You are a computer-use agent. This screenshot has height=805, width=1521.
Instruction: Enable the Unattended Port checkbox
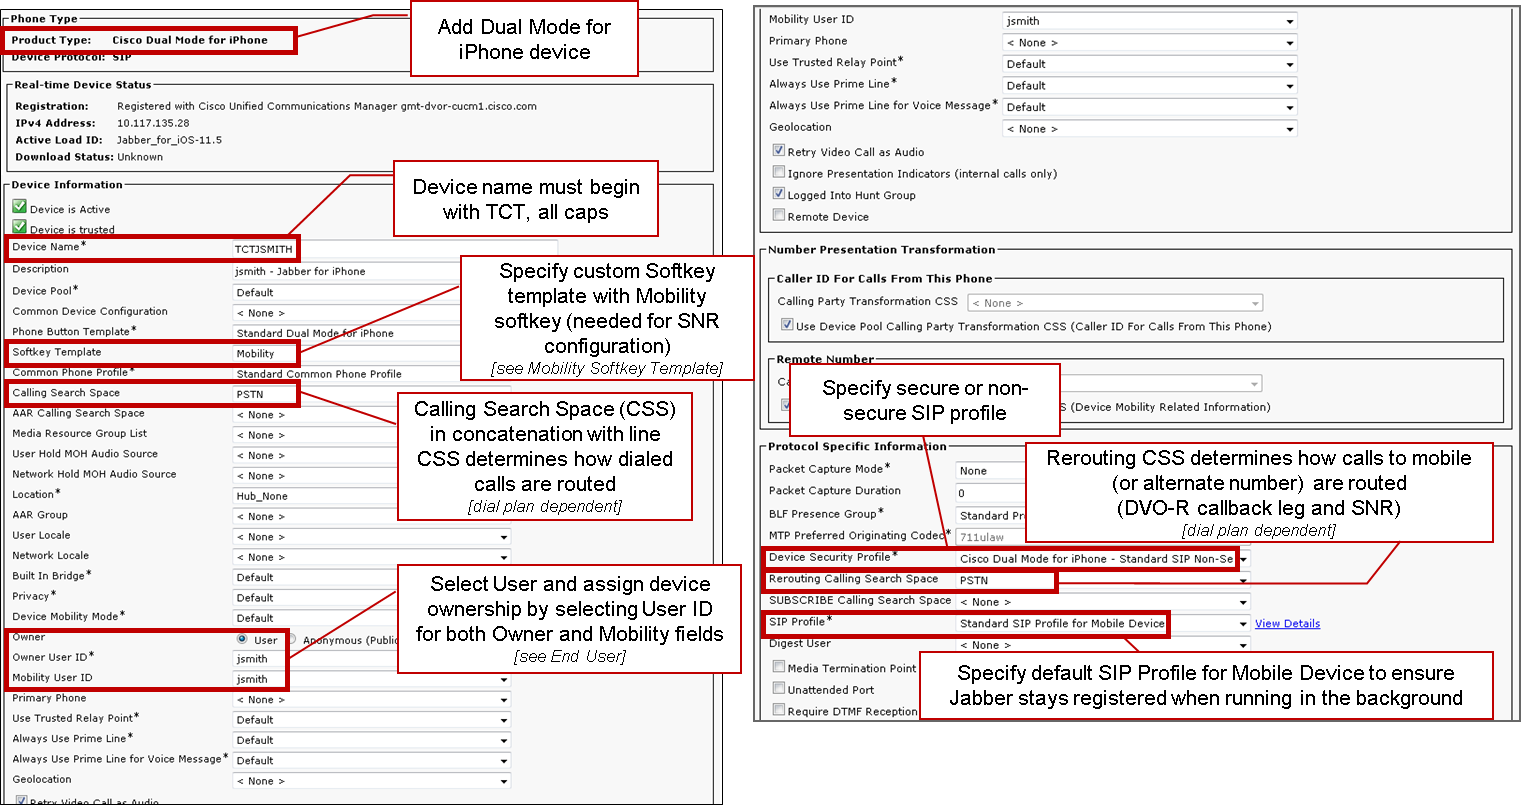click(778, 689)
